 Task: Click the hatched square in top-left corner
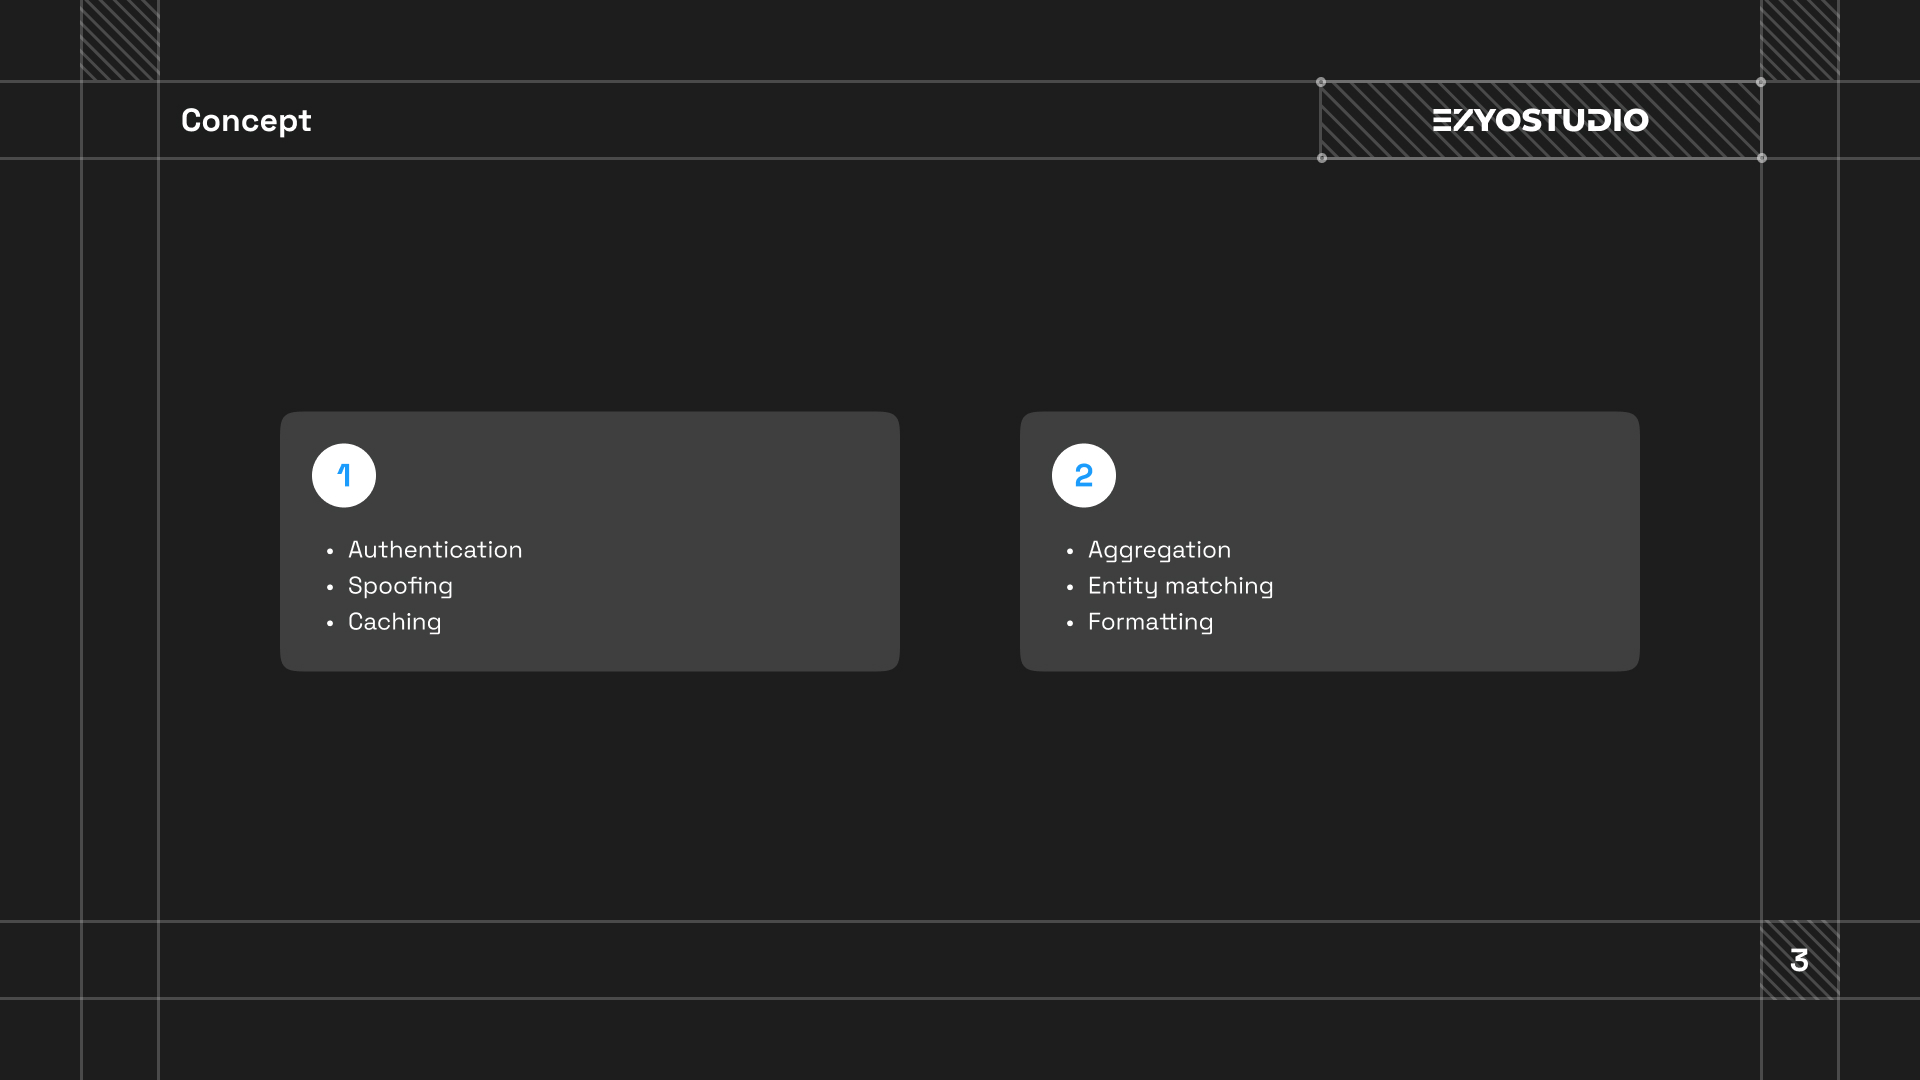point(120,40)
